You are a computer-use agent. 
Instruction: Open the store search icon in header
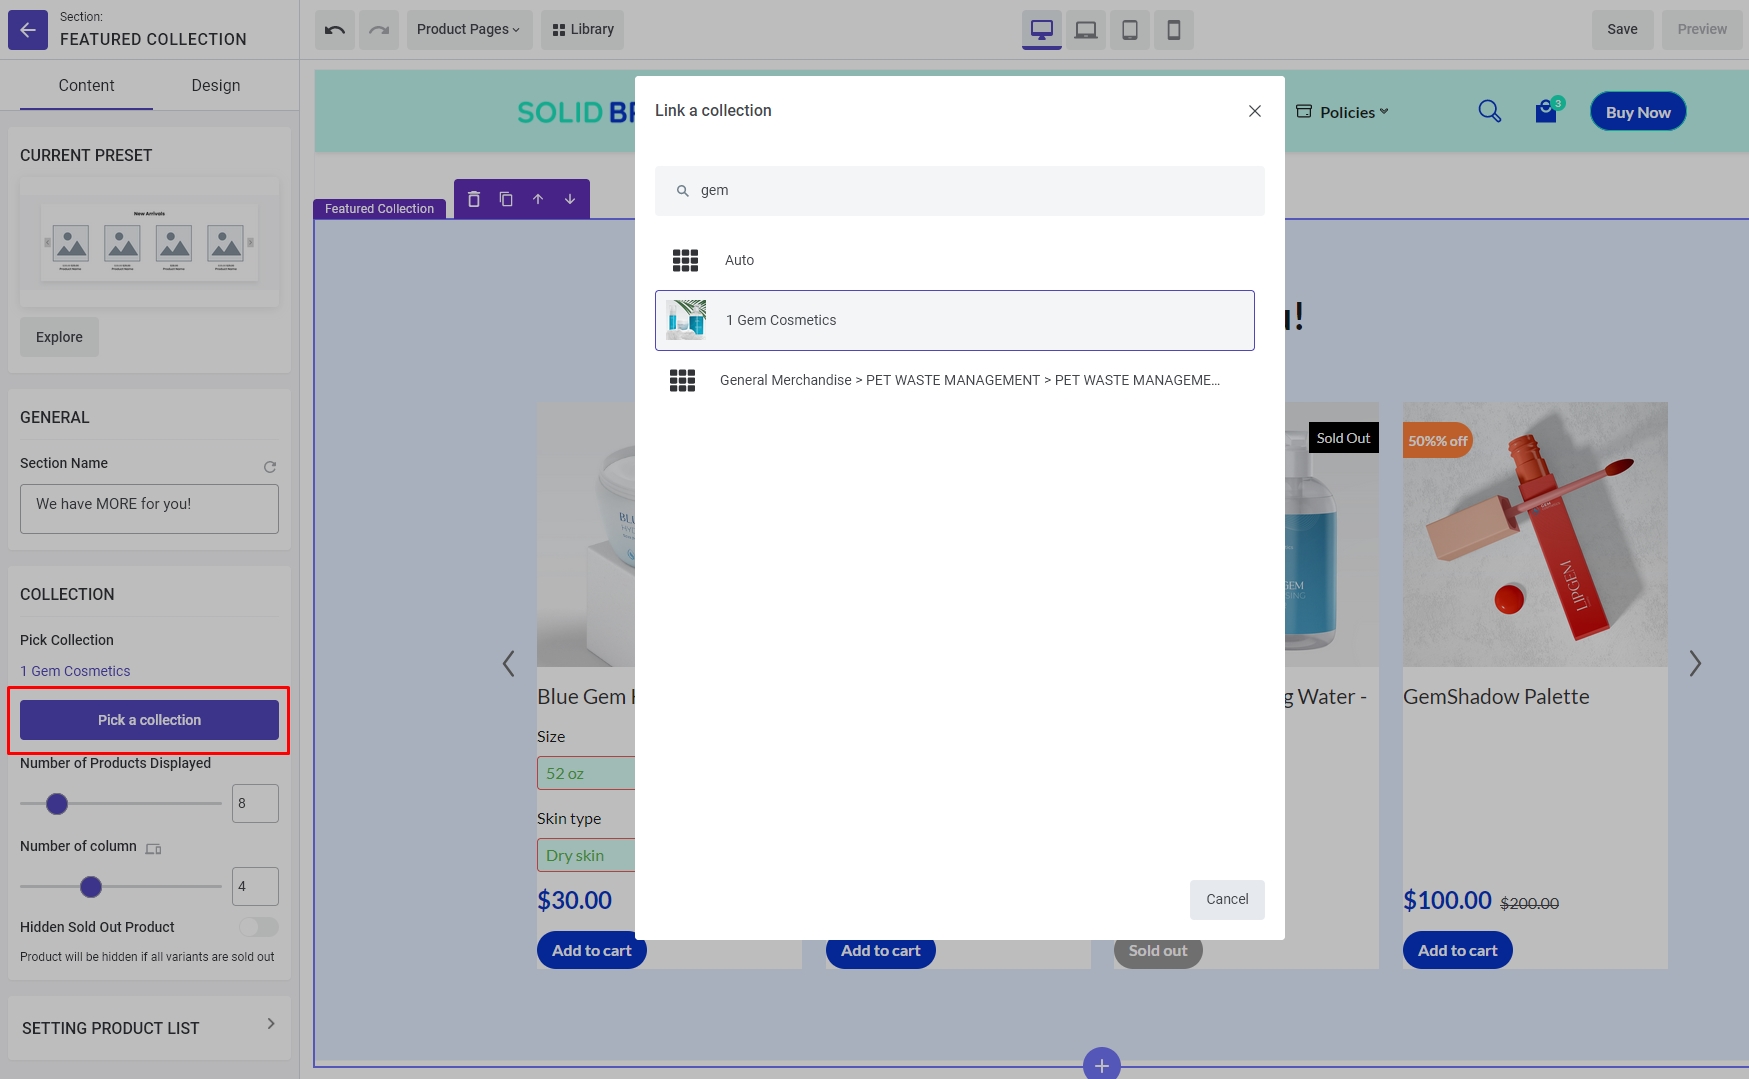(1490, 111)
